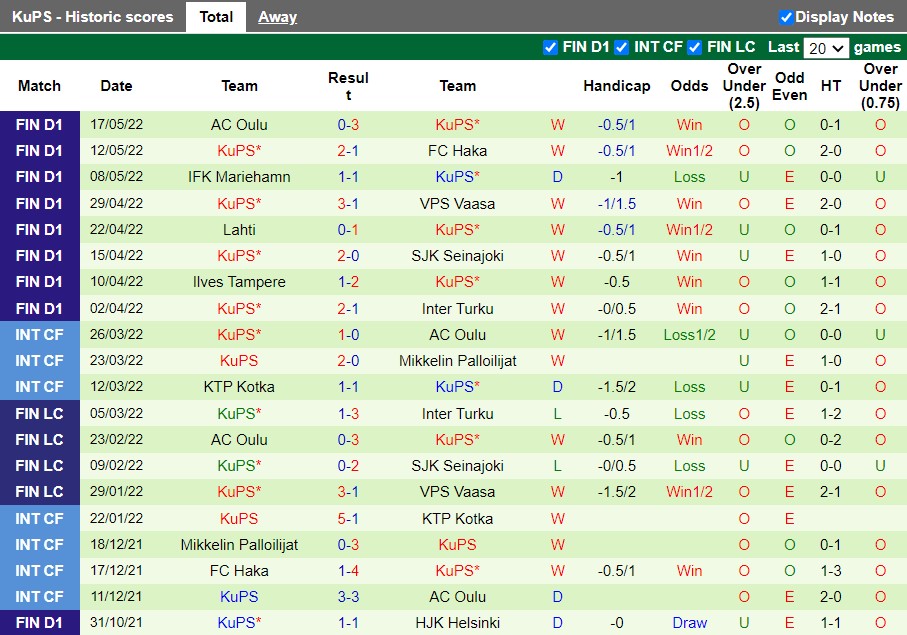
Task: Click FIN D1 league cell for 17/05/22
Action: (39, 125)
